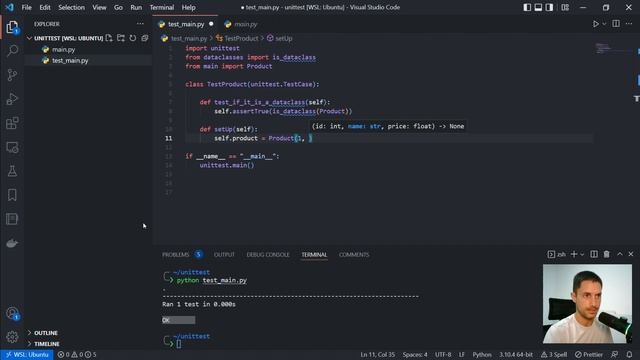
Task: Open the Terminal menu
Action: (x=162, y=7)
